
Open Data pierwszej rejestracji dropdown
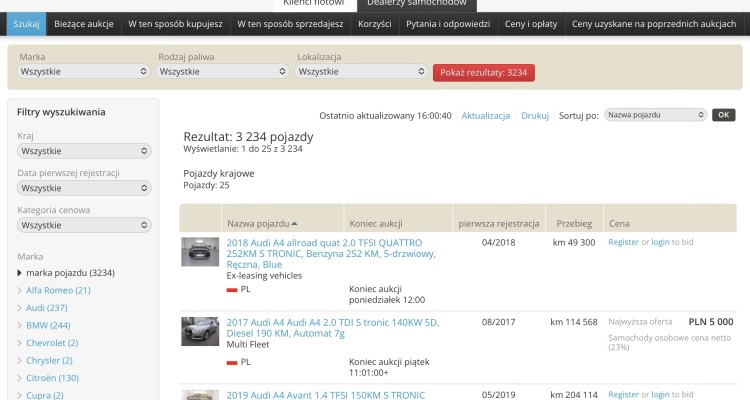(84, 188)
